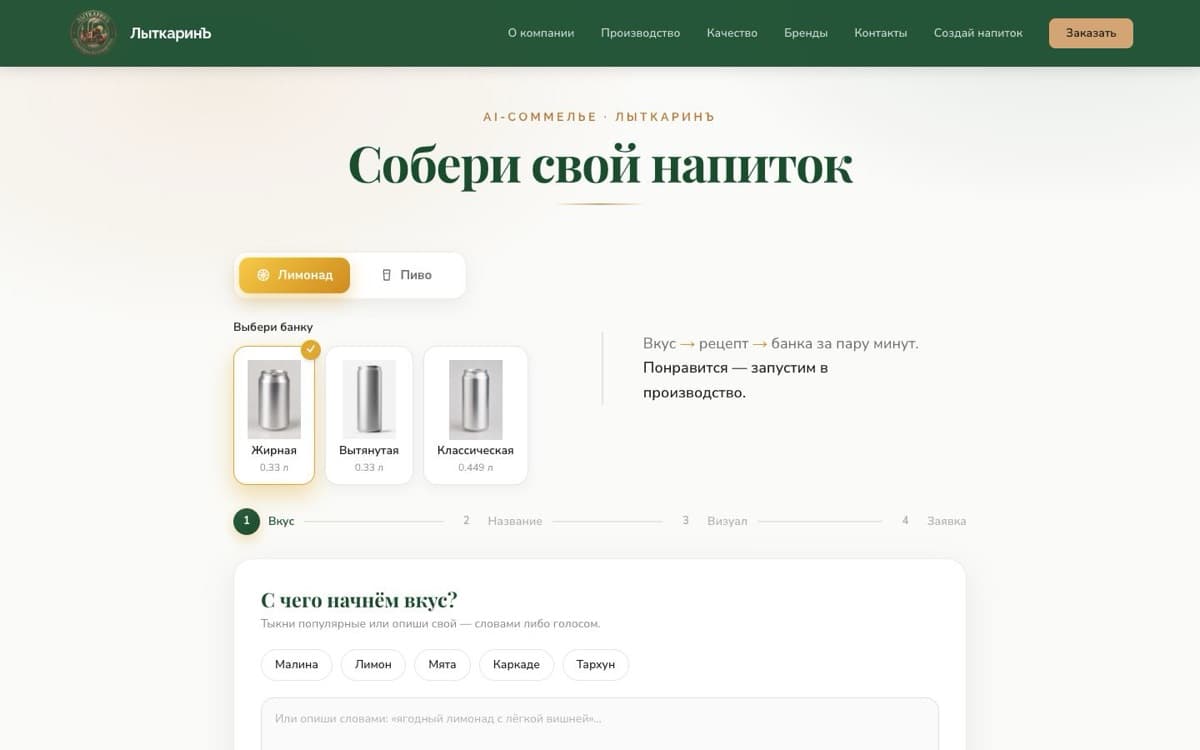1200x750 pixels.
Task: Open Создай напиток in the navigation
Action: coord(978,33)
